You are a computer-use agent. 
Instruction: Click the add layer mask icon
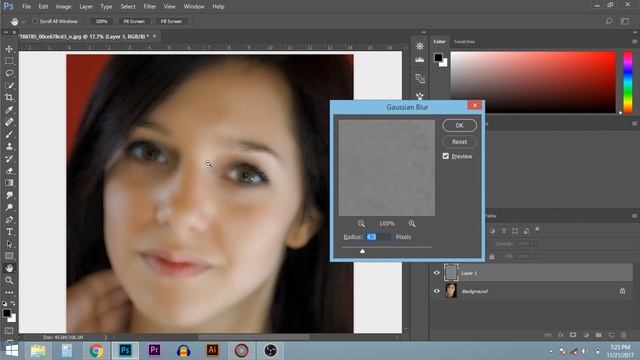tap(573, 335)
